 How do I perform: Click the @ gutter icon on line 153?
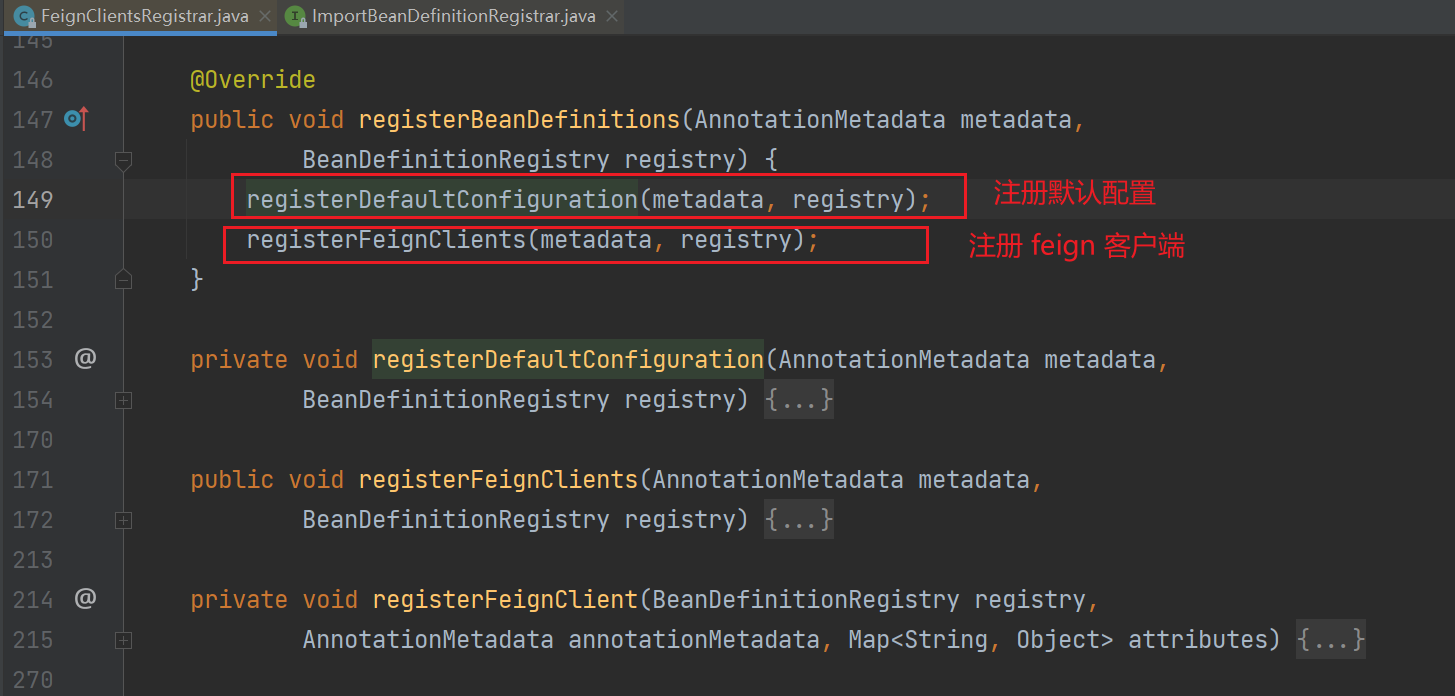[x=85, y=359]
